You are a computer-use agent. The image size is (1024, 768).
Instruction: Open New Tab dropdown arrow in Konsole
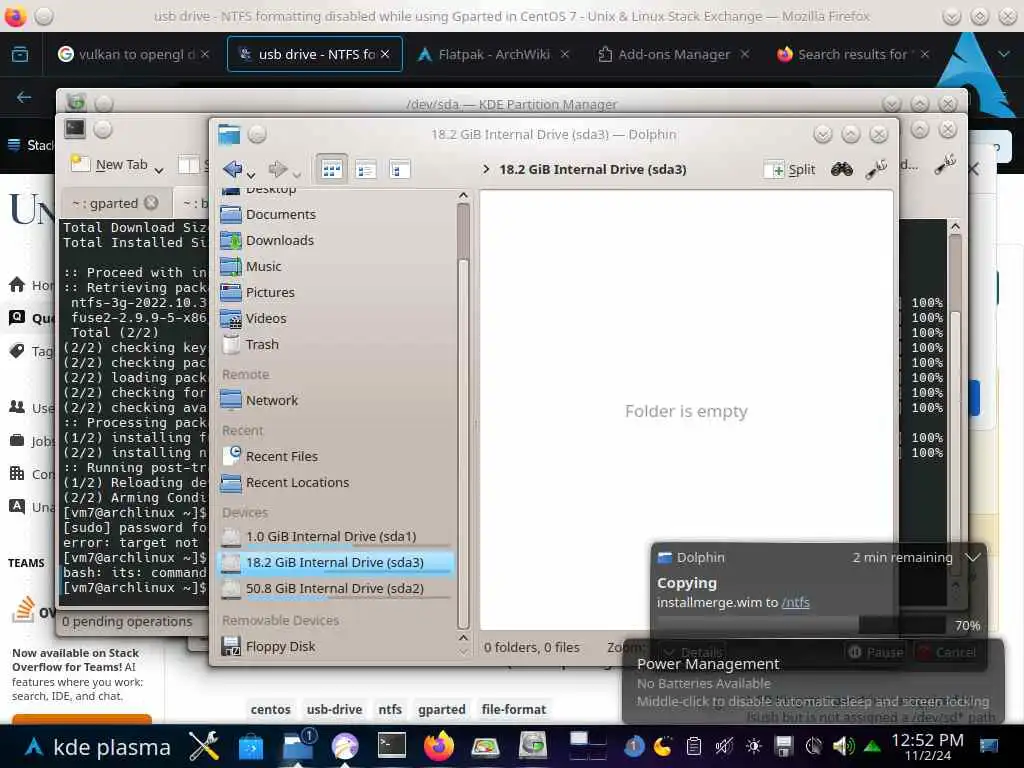(x=159, y=170)
